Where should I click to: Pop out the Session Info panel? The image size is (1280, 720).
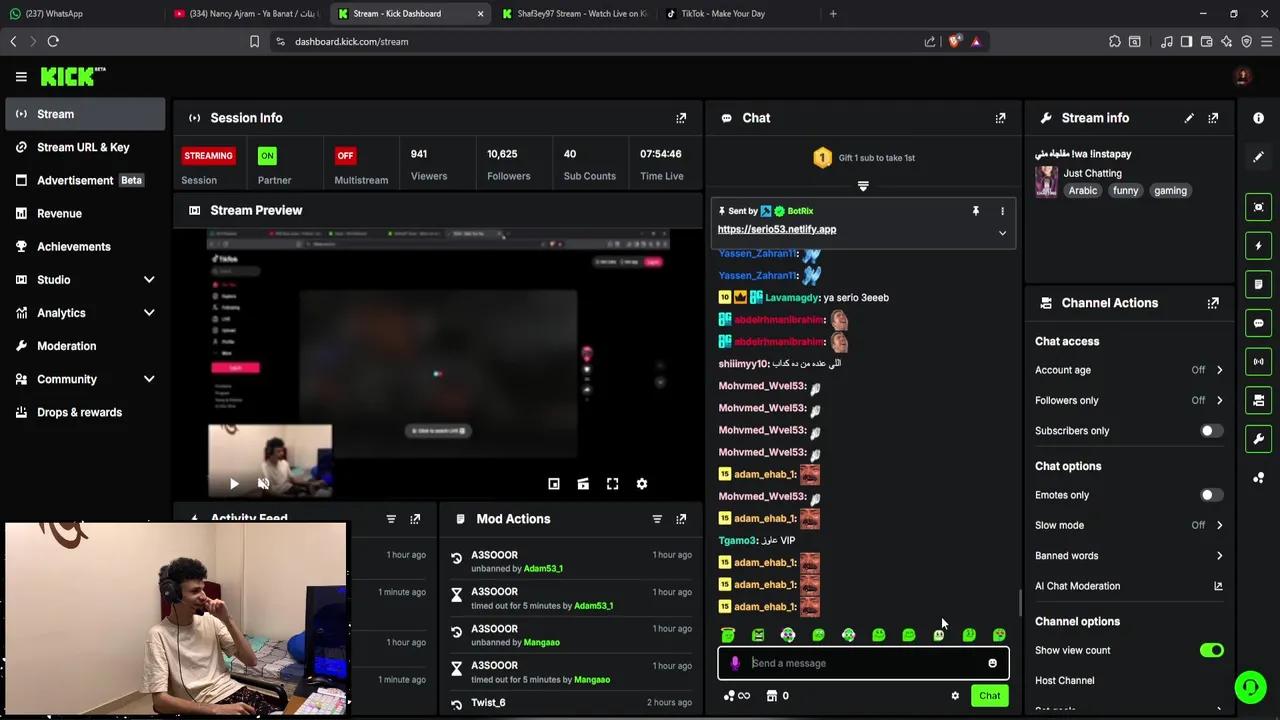point(681,118)
